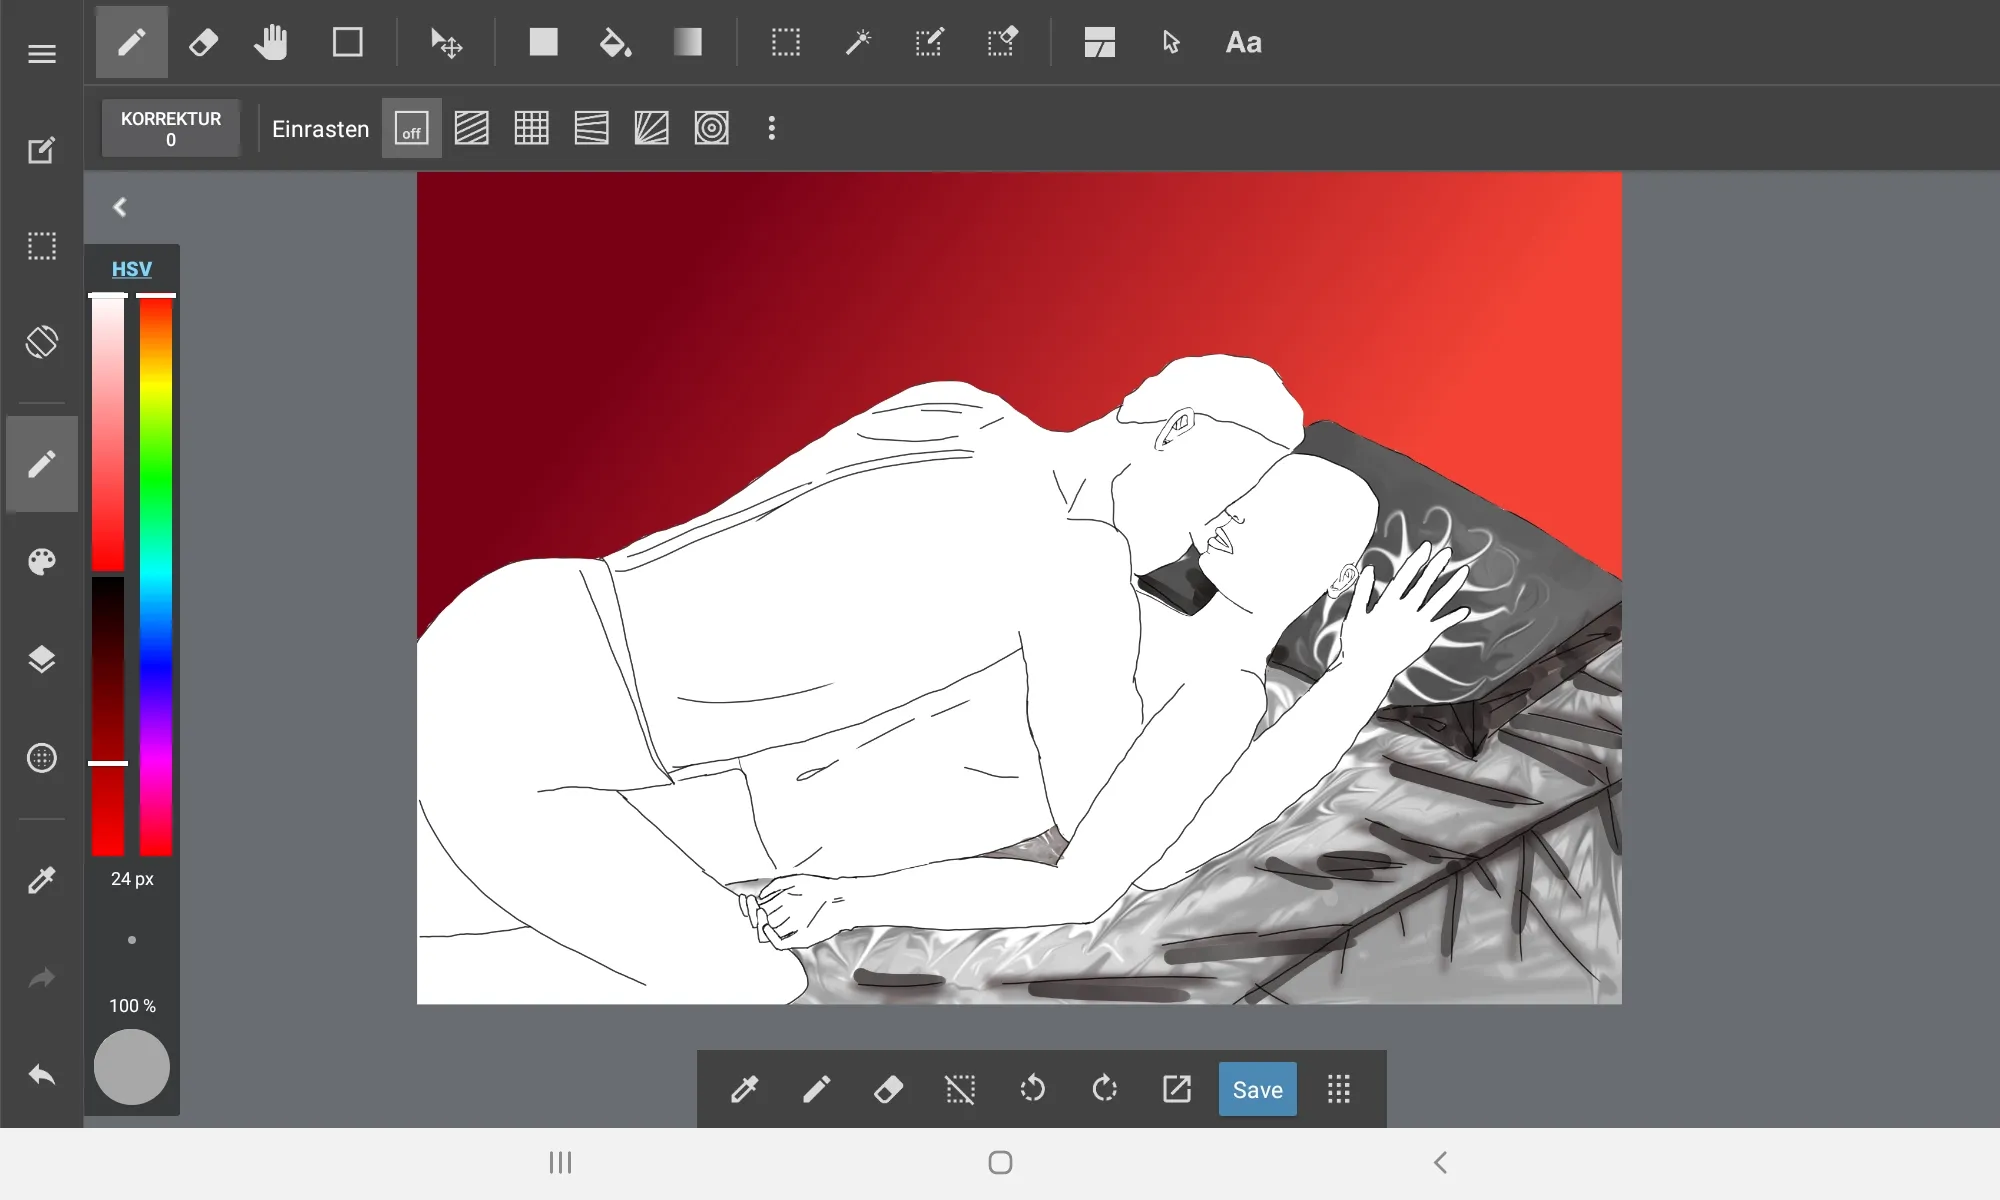Open the hamburger main menu
The width and height of the screenshot is (2000, 1200).
tap(41, 54)
